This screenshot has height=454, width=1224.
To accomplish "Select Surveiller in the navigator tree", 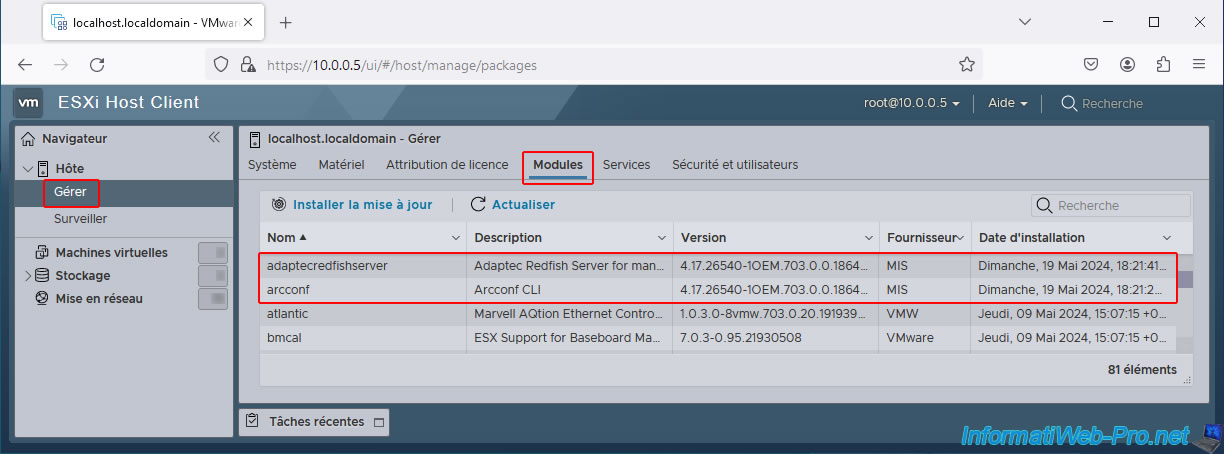I will pos(80,219).
